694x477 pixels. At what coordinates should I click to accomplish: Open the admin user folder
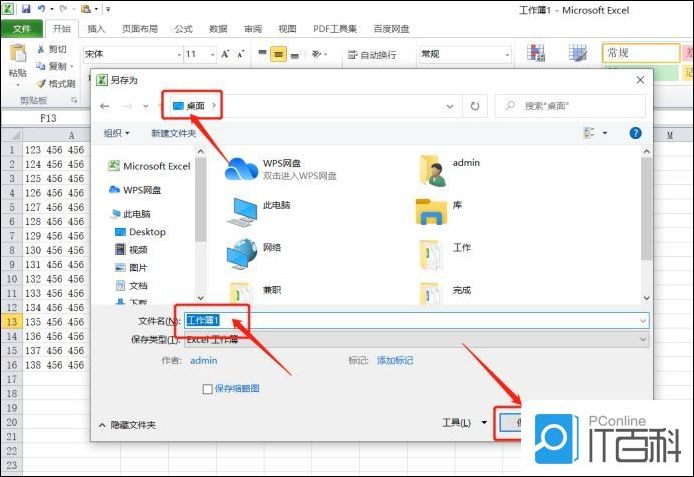[432, 170]
